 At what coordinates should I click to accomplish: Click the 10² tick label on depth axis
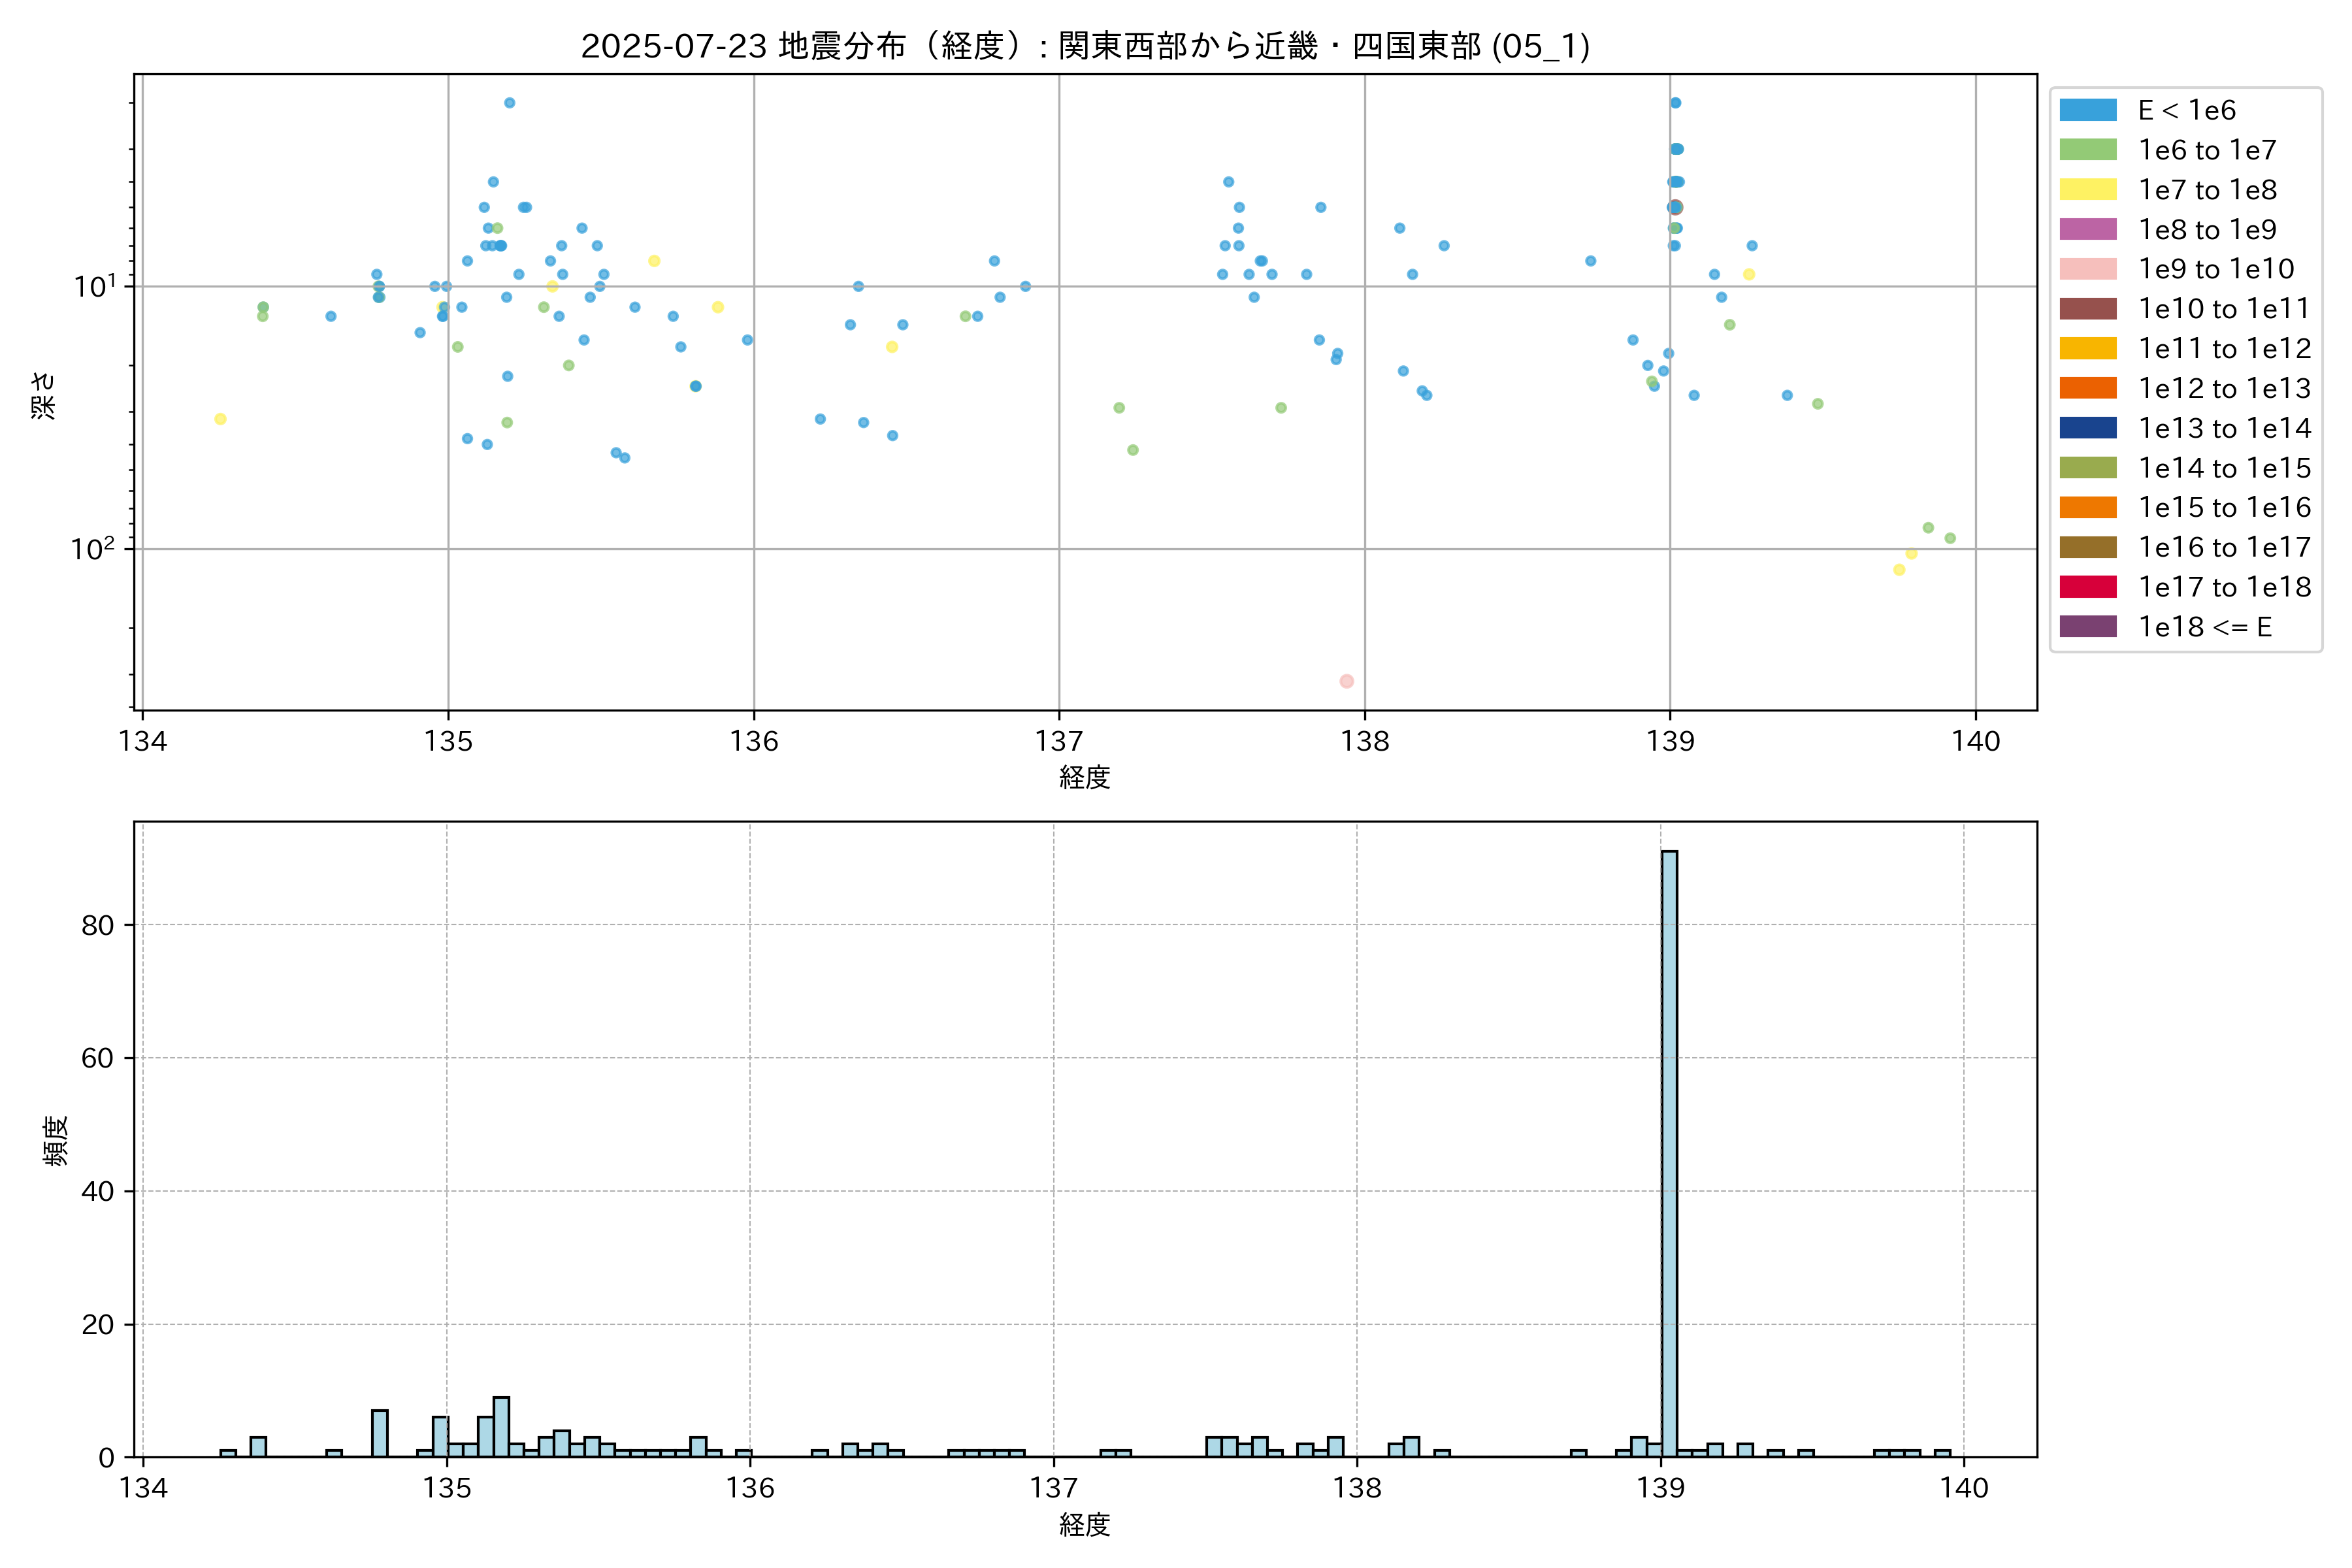pyautogui.click(x=93, y=549)
